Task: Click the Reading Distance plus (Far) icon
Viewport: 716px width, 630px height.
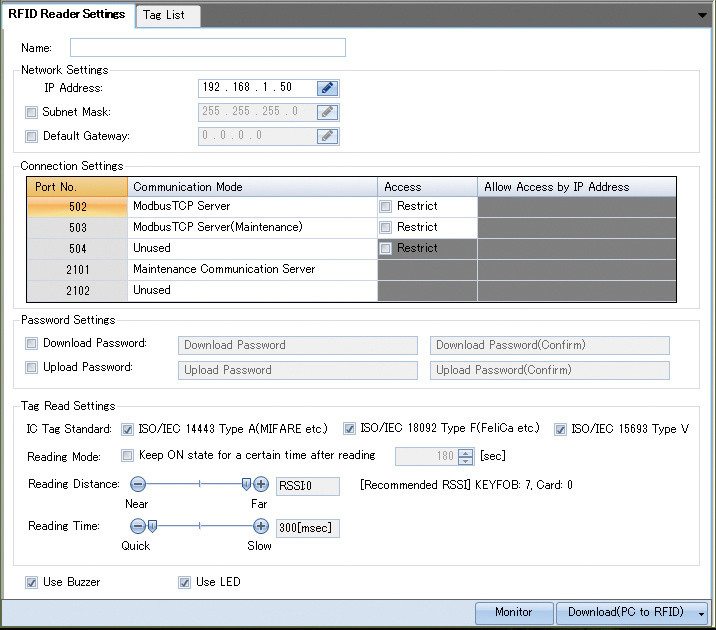Action: (261, 485)
